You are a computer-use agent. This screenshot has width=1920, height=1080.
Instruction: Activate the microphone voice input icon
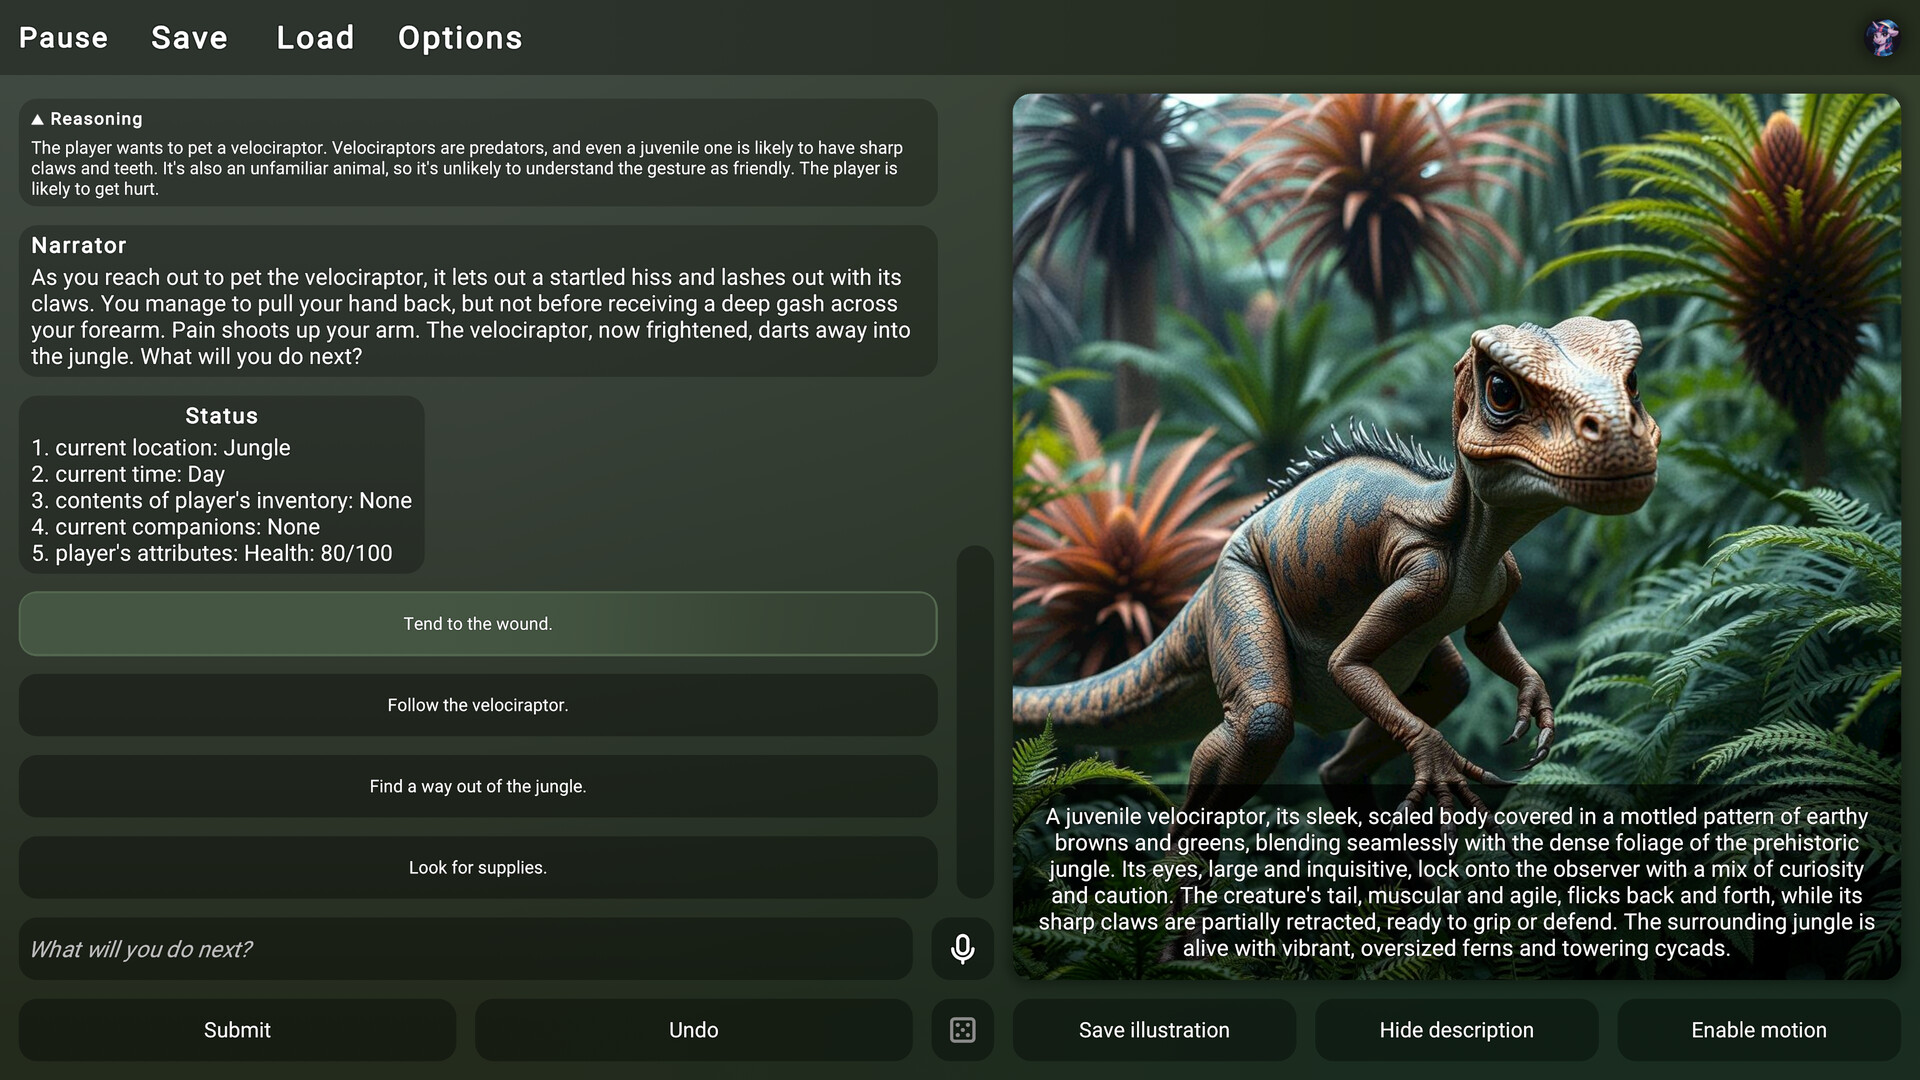(x=961, y=948)
